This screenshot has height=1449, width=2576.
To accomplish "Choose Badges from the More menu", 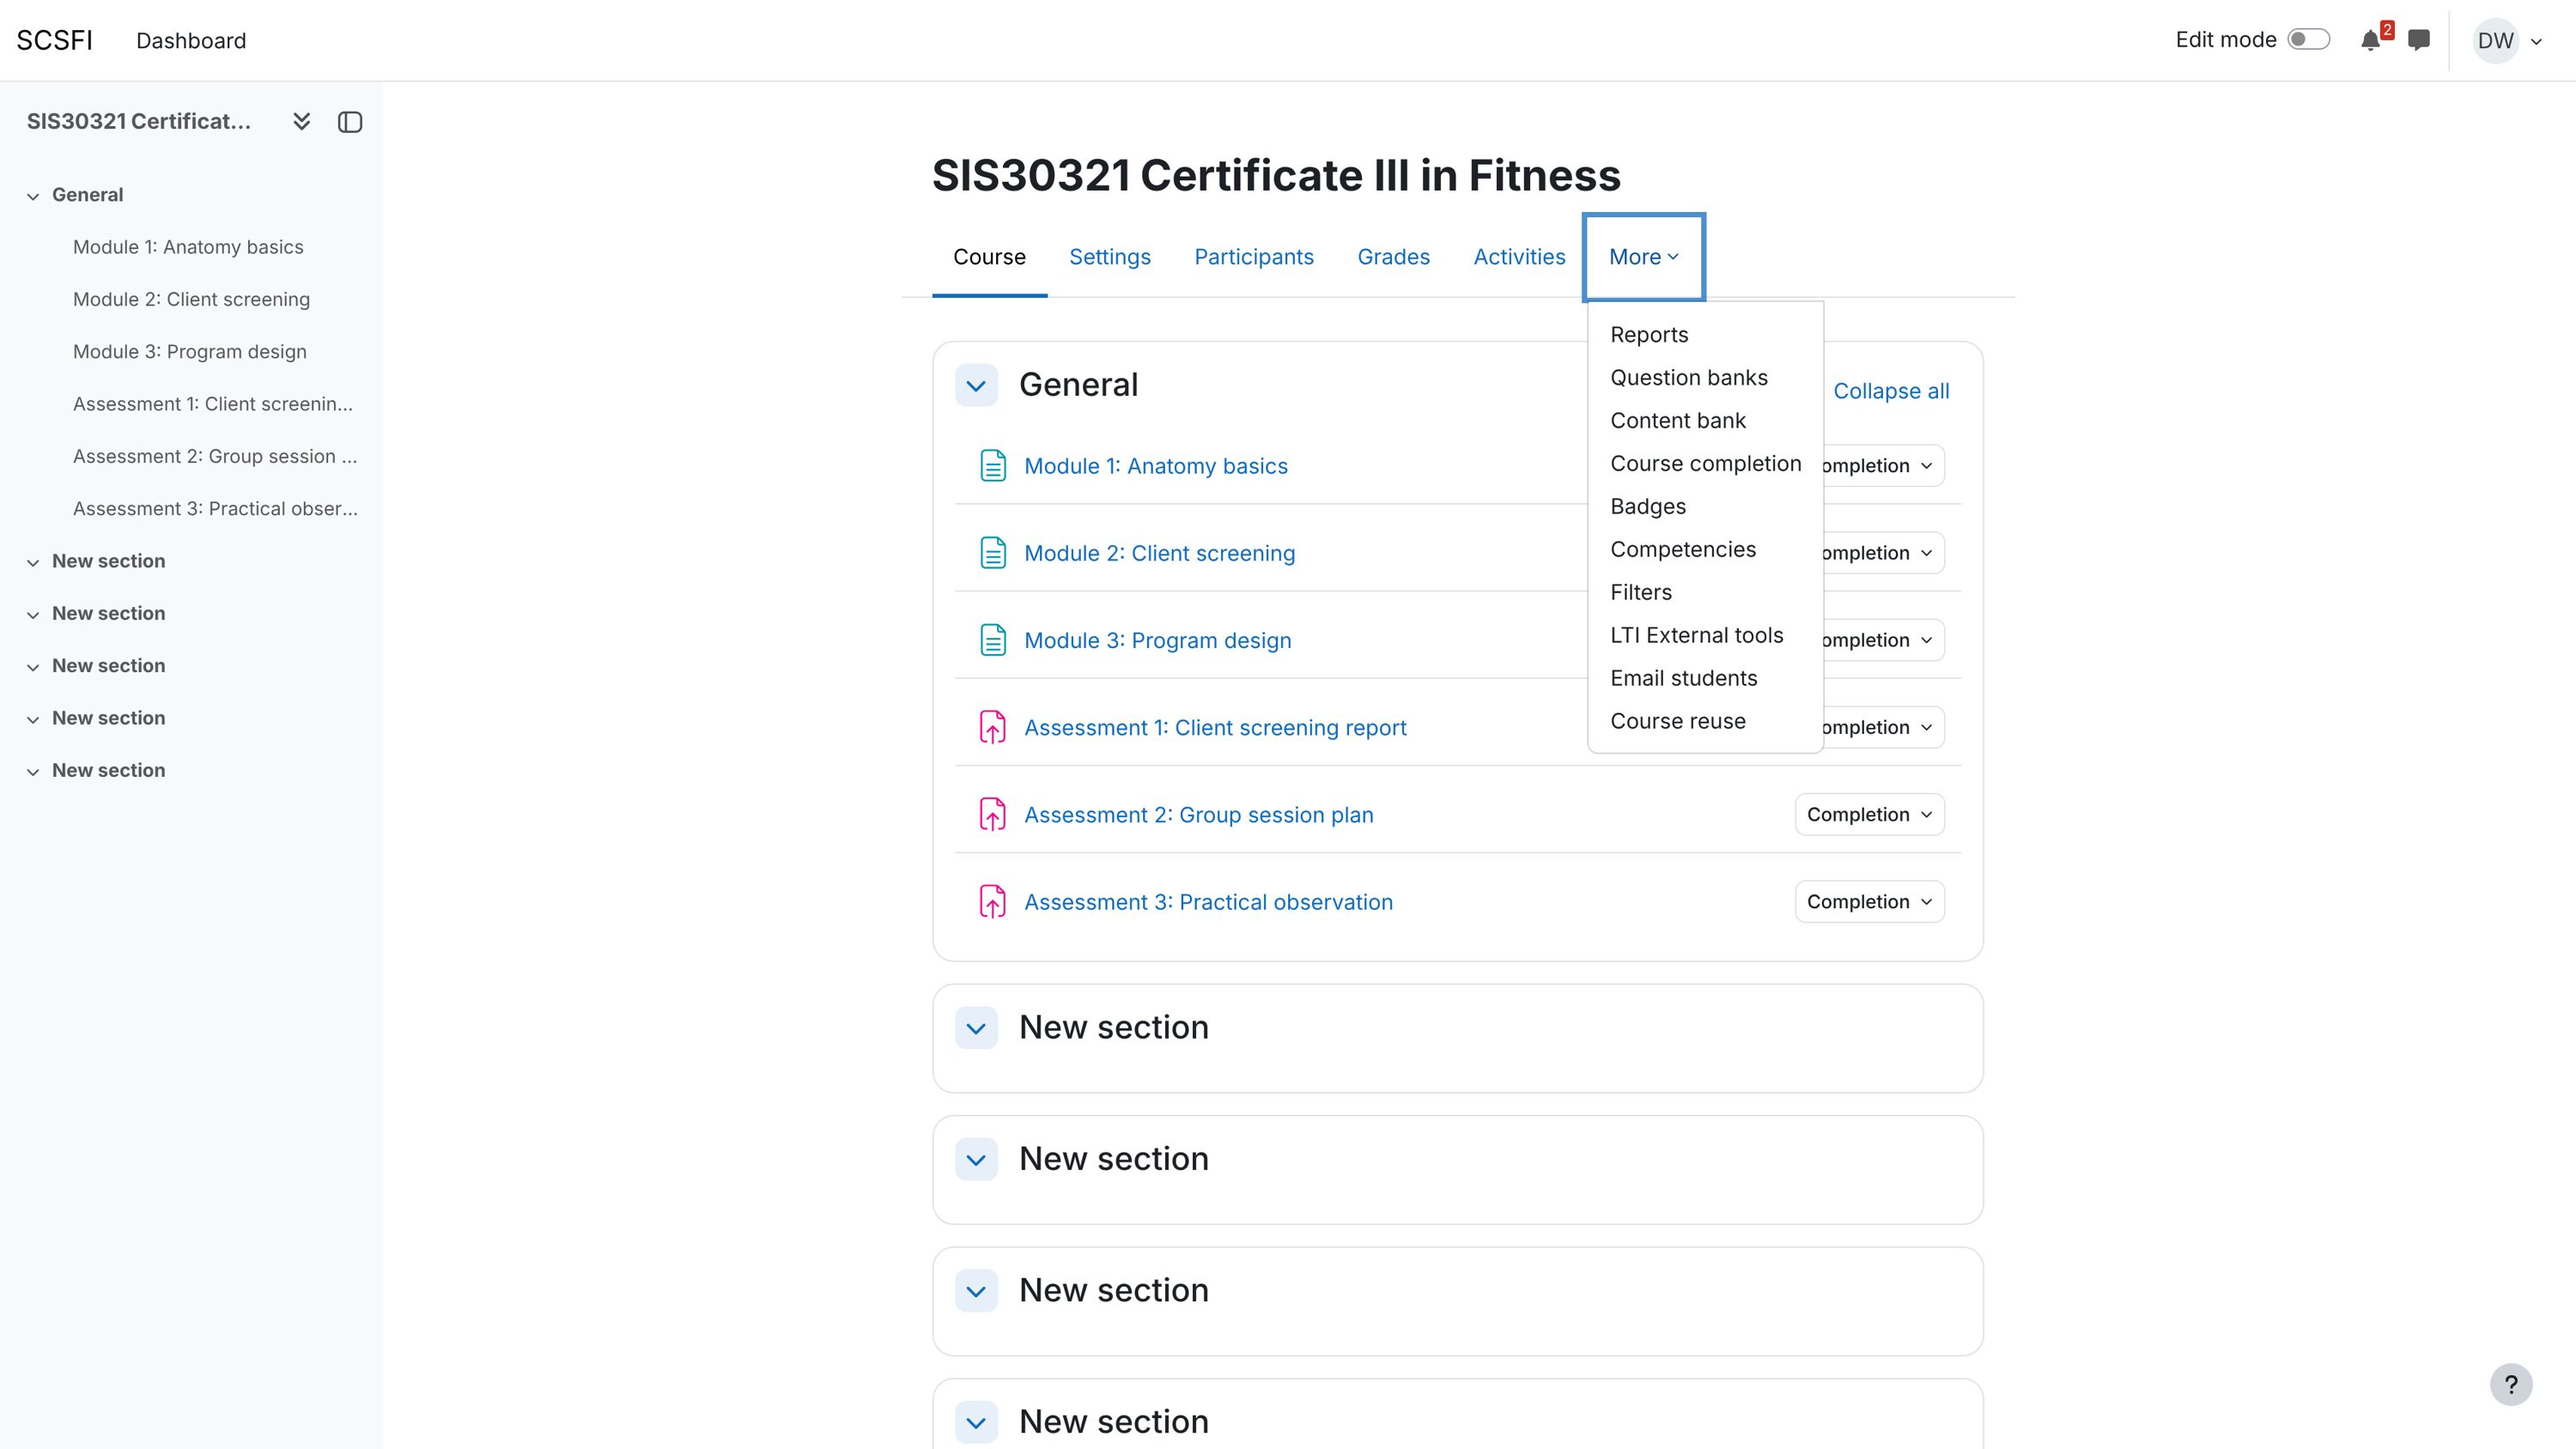I will pos(1648,507).
